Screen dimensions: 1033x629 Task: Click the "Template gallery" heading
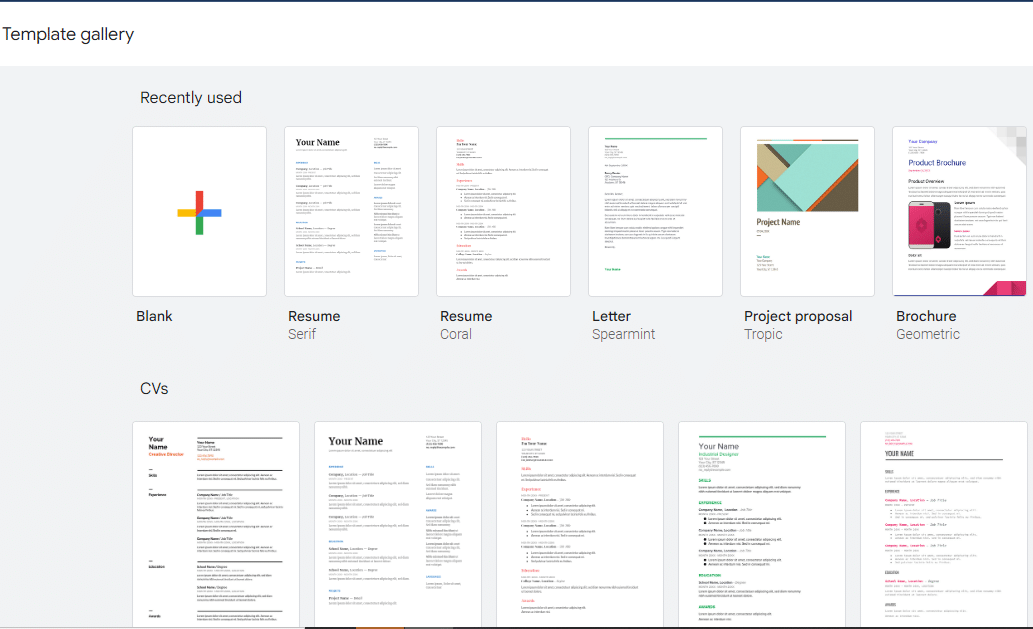tap(68, 34)
